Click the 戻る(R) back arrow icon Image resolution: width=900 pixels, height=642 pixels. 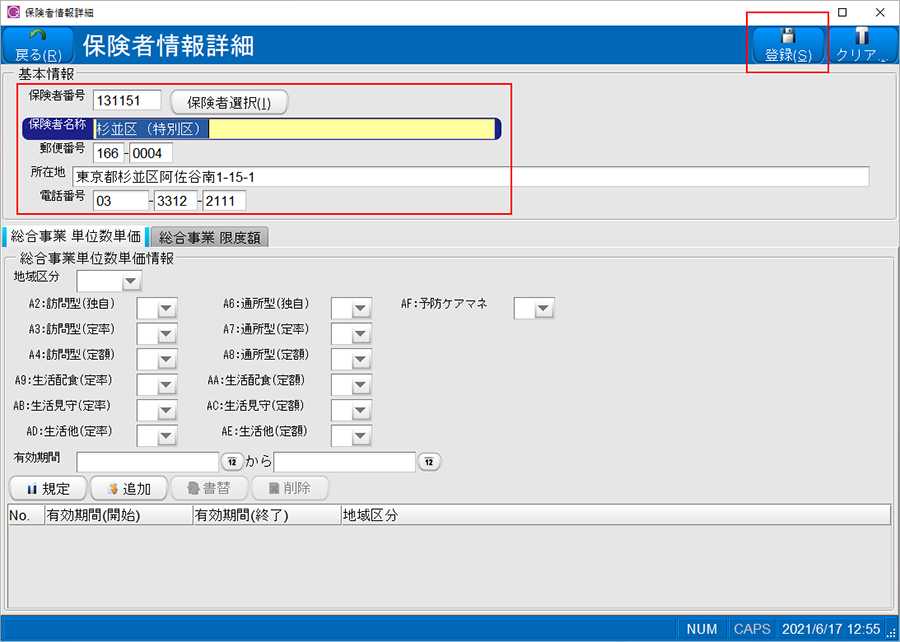tap(38, 36)
